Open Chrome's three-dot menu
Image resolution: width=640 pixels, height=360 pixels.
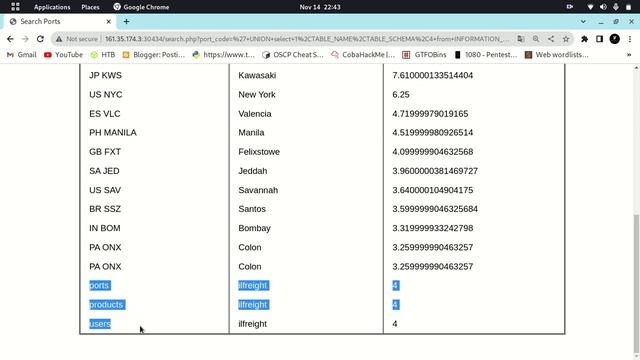click(630, 39)
